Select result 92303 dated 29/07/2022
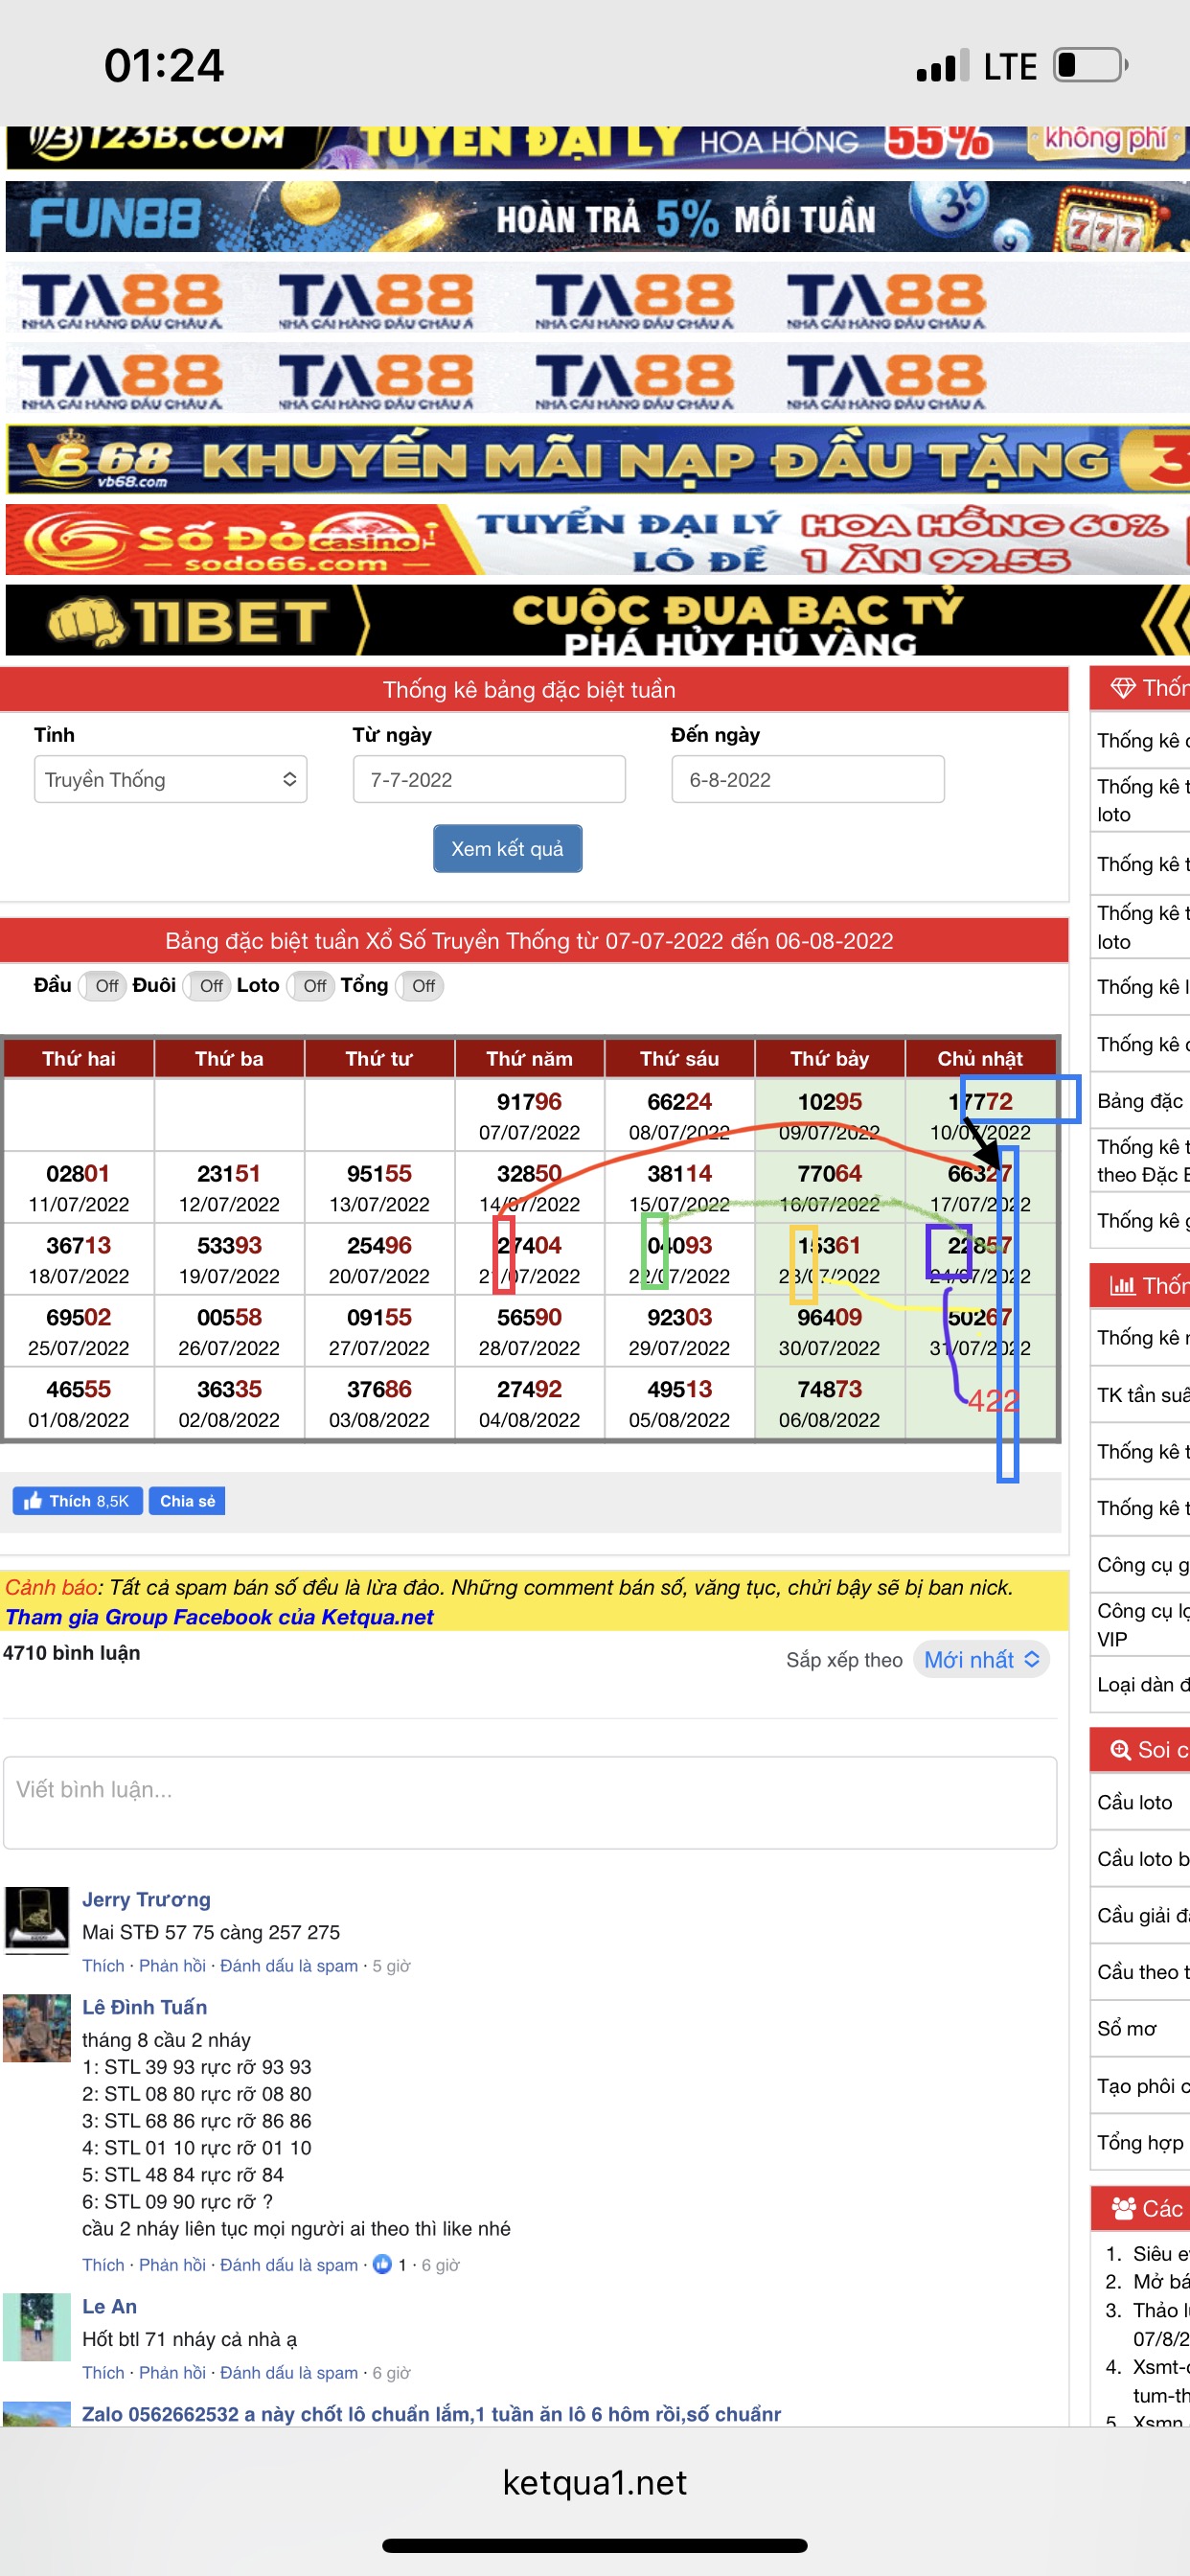The image size is (1190, 2576). point(679,1331)
